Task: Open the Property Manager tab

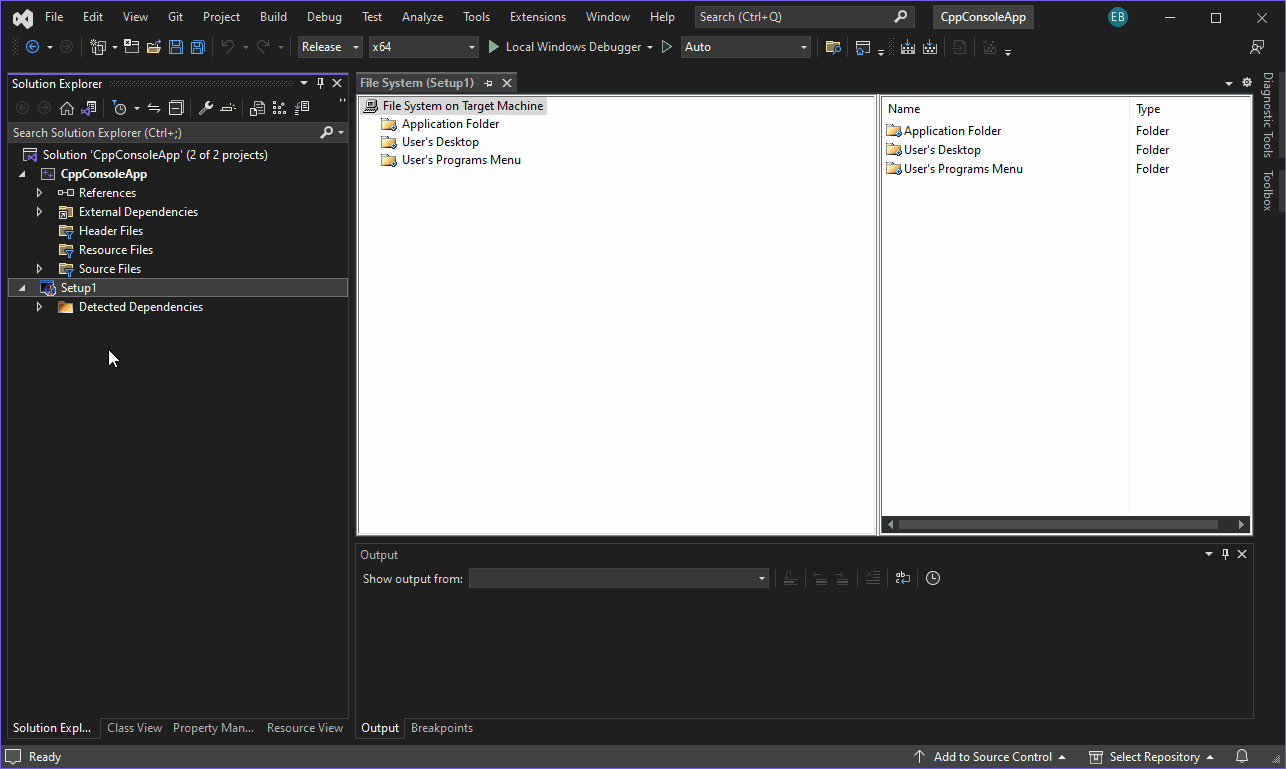Action: pyautogui.click(x=213, y=728)
